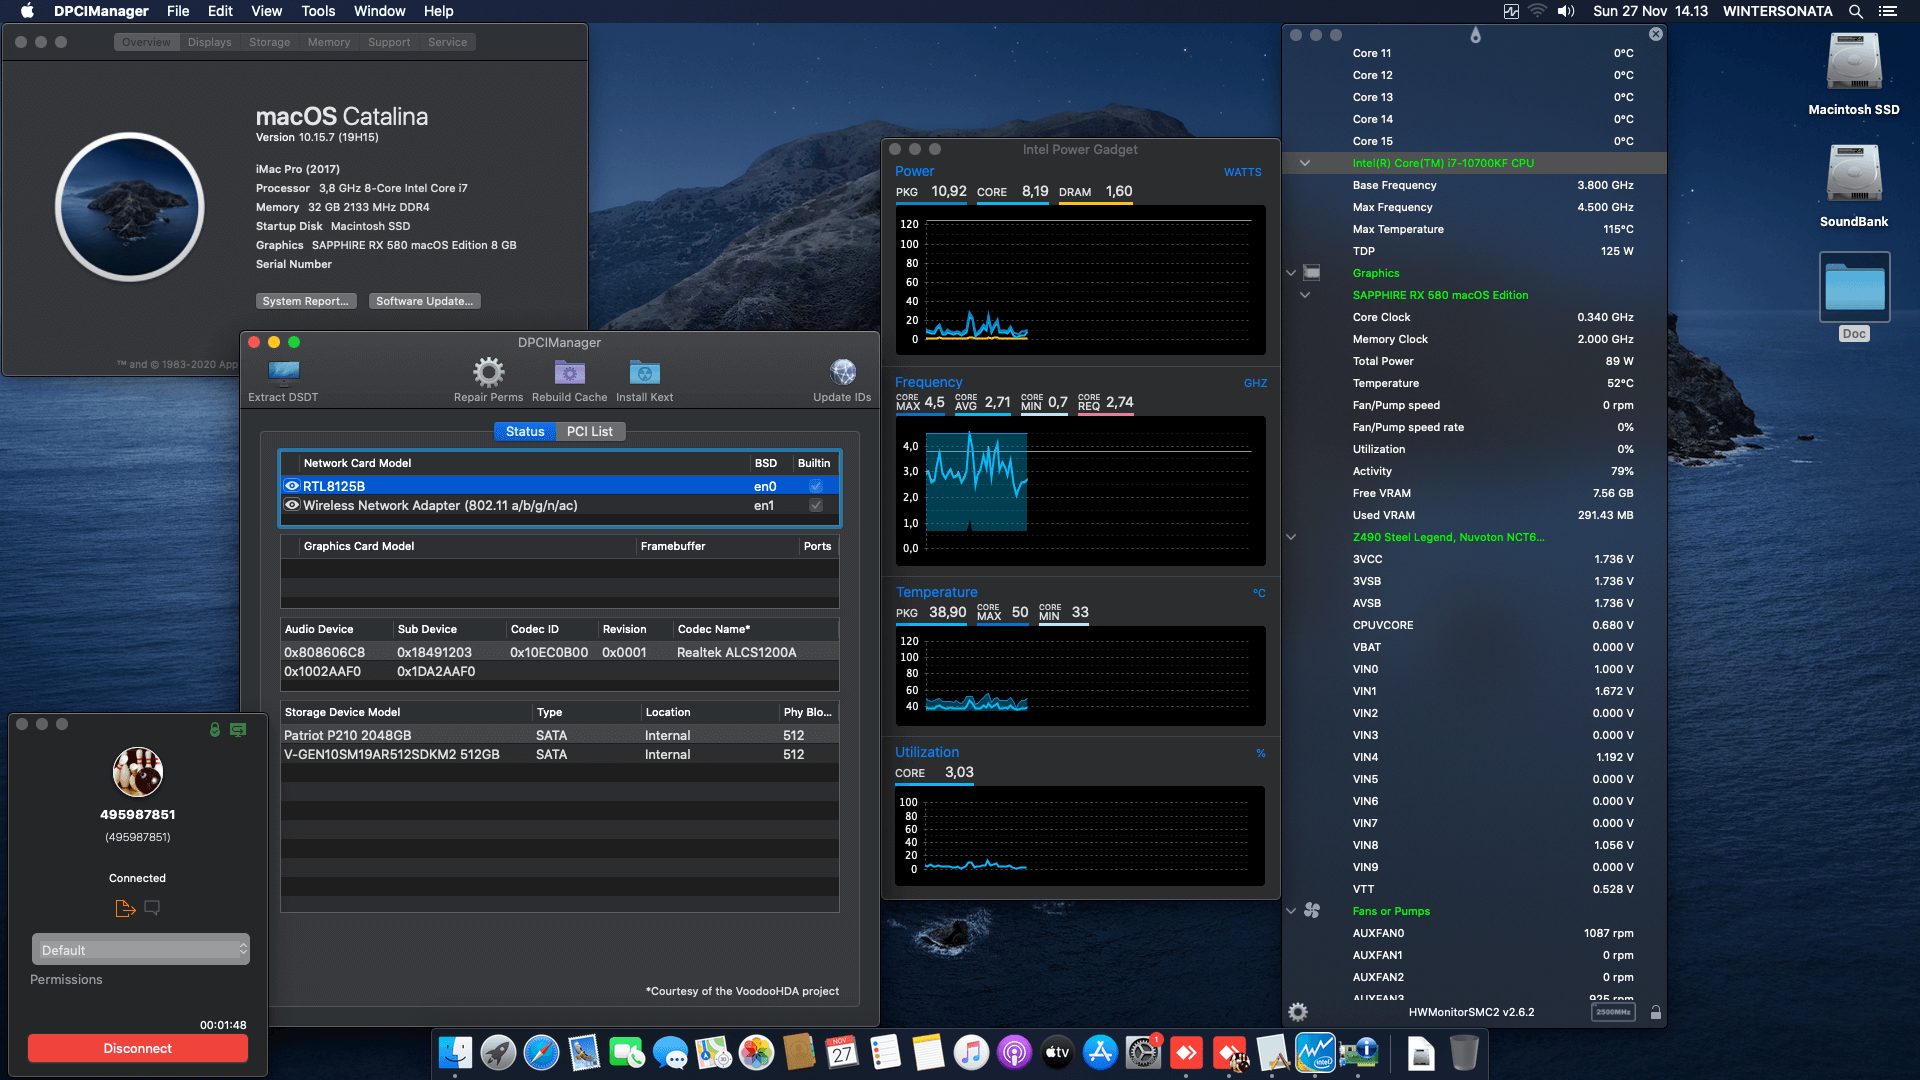Toggle Builtin checkbox for RTL8125B
The image size is (1920, 1080).
[x=816, y=486]
